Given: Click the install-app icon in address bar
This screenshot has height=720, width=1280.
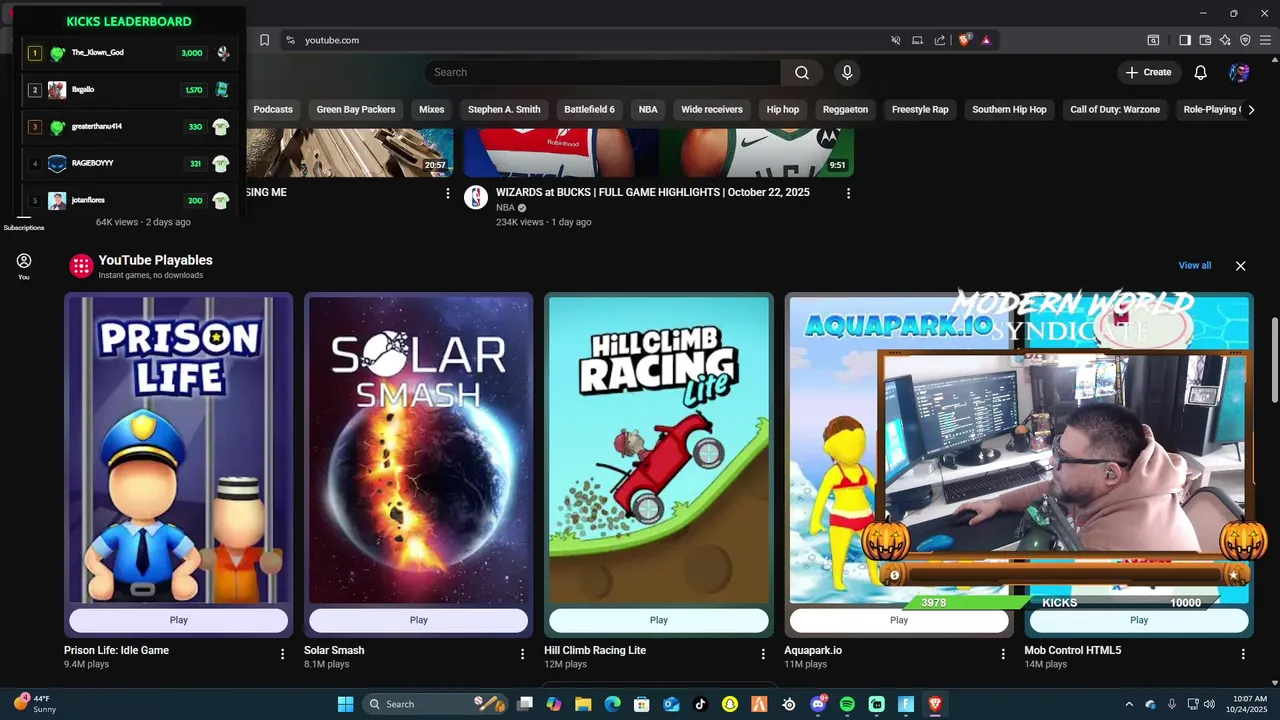Looking at the screenshot, I should pos(918,40).
